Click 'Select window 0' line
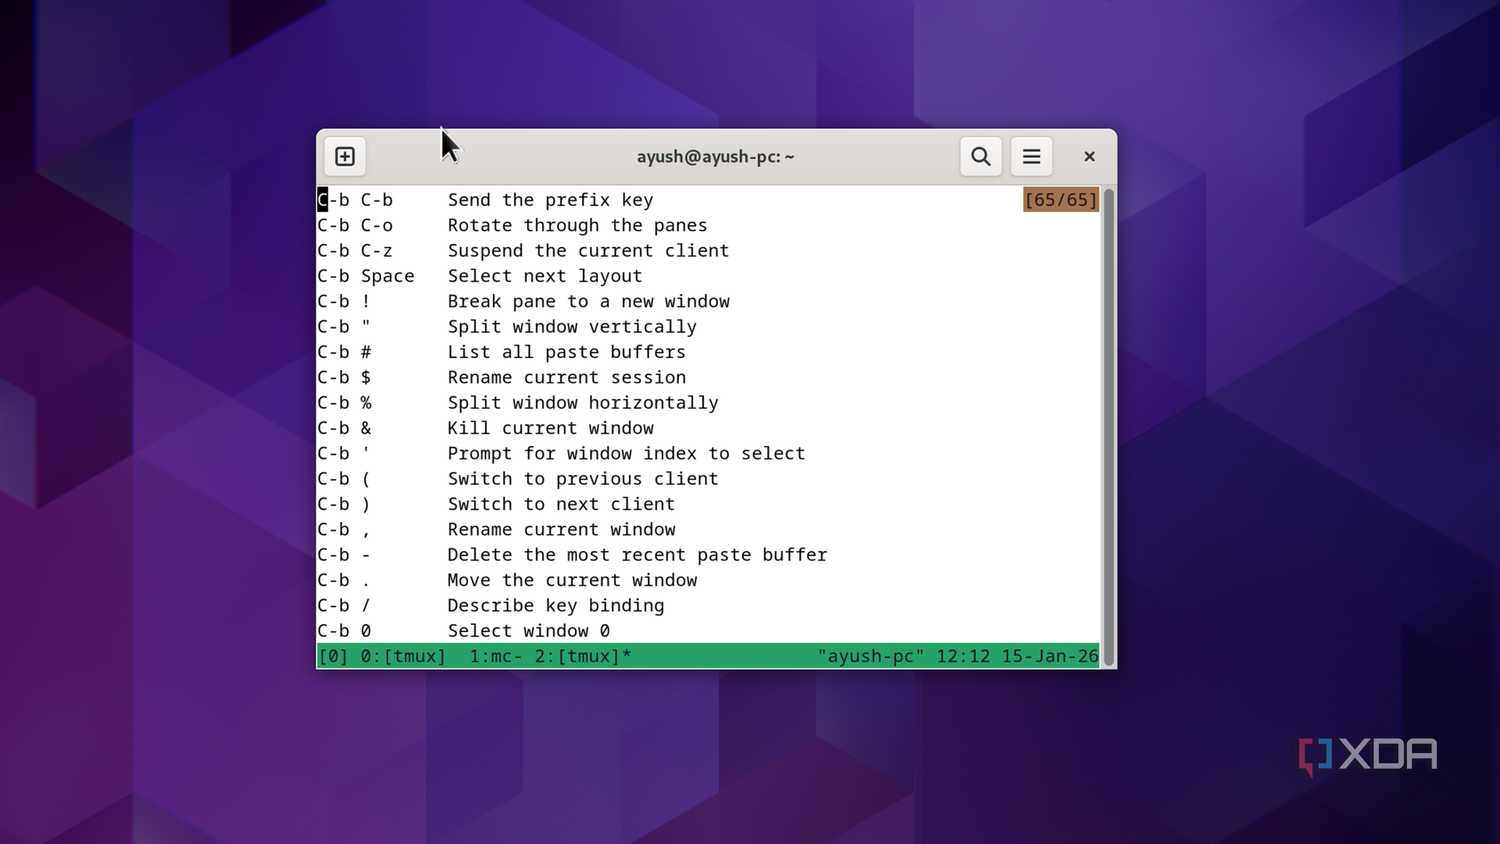 pyautogui.click(x=528, y=630)
